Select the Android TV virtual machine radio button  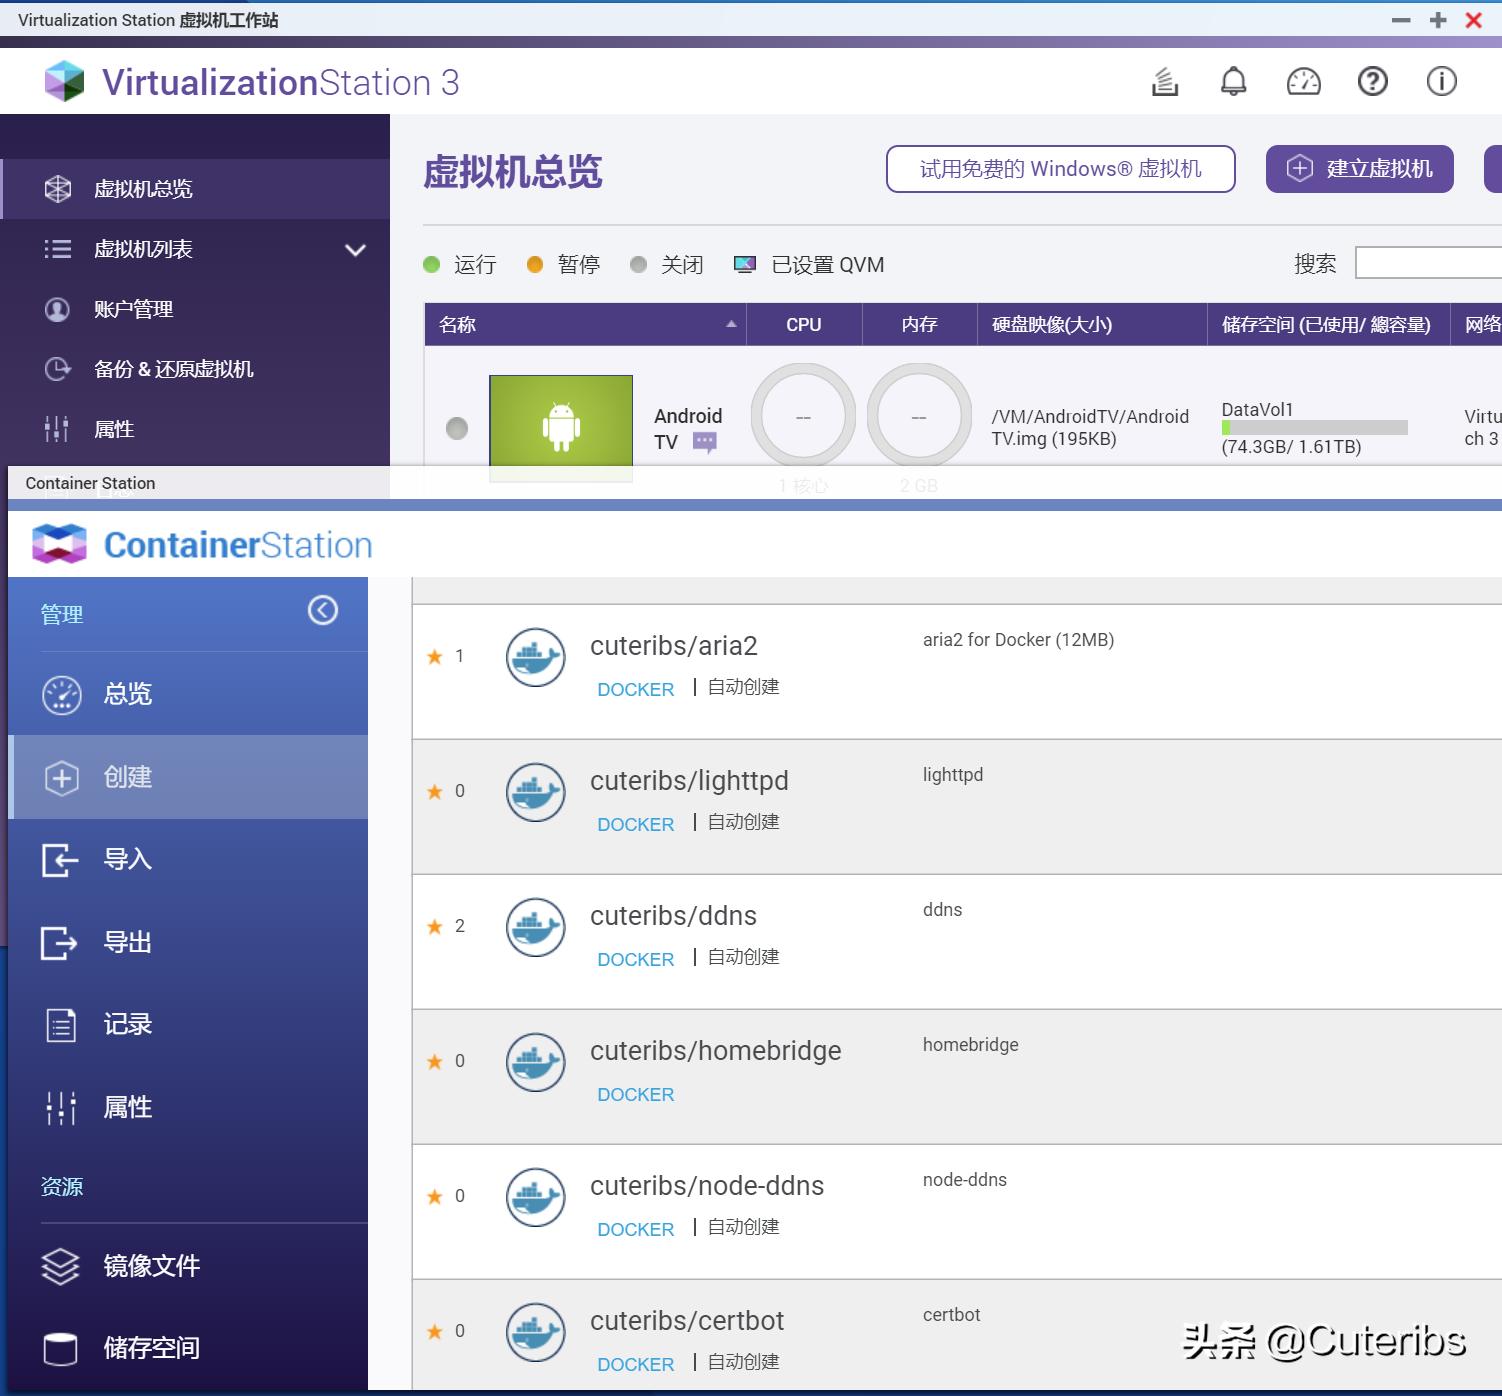(x=457, y=428)
